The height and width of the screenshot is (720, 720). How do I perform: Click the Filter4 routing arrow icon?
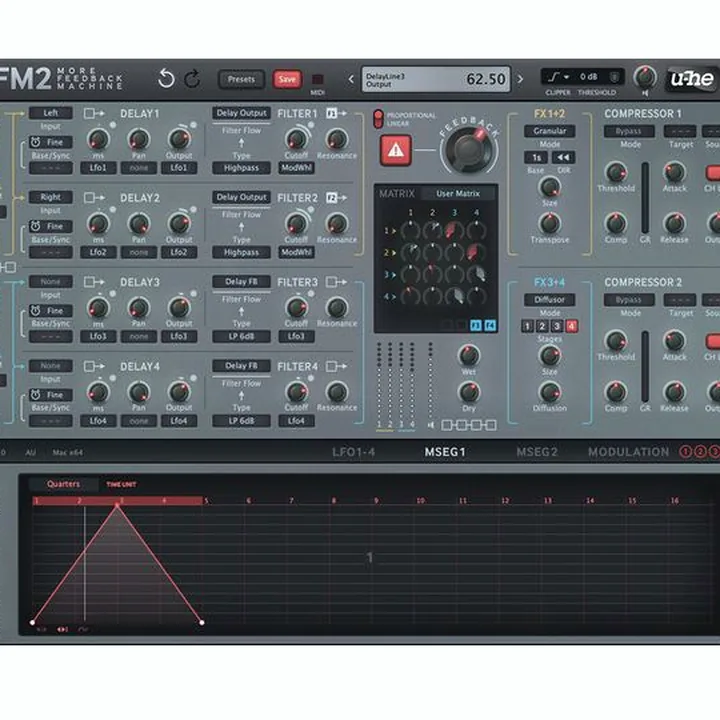[x=336, y=366]
